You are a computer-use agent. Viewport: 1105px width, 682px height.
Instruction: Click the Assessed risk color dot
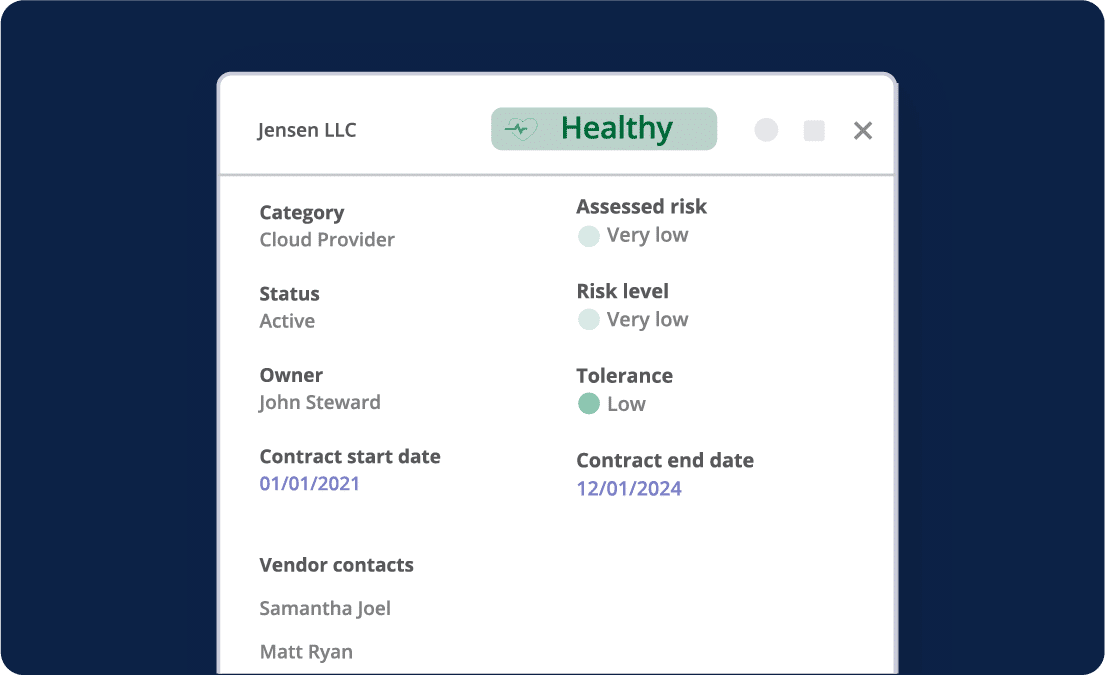tap(589, 236)
